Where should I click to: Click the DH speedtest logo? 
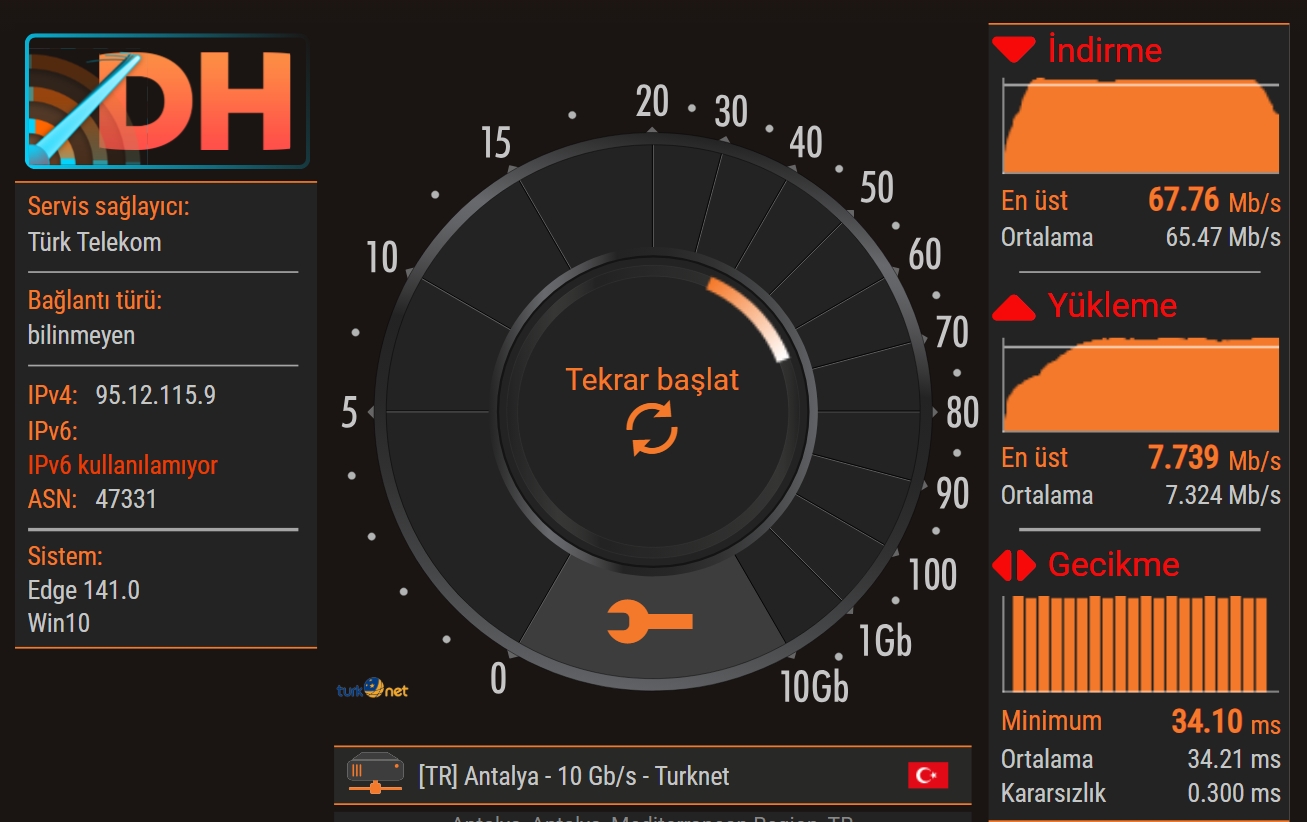pos(167,101)
